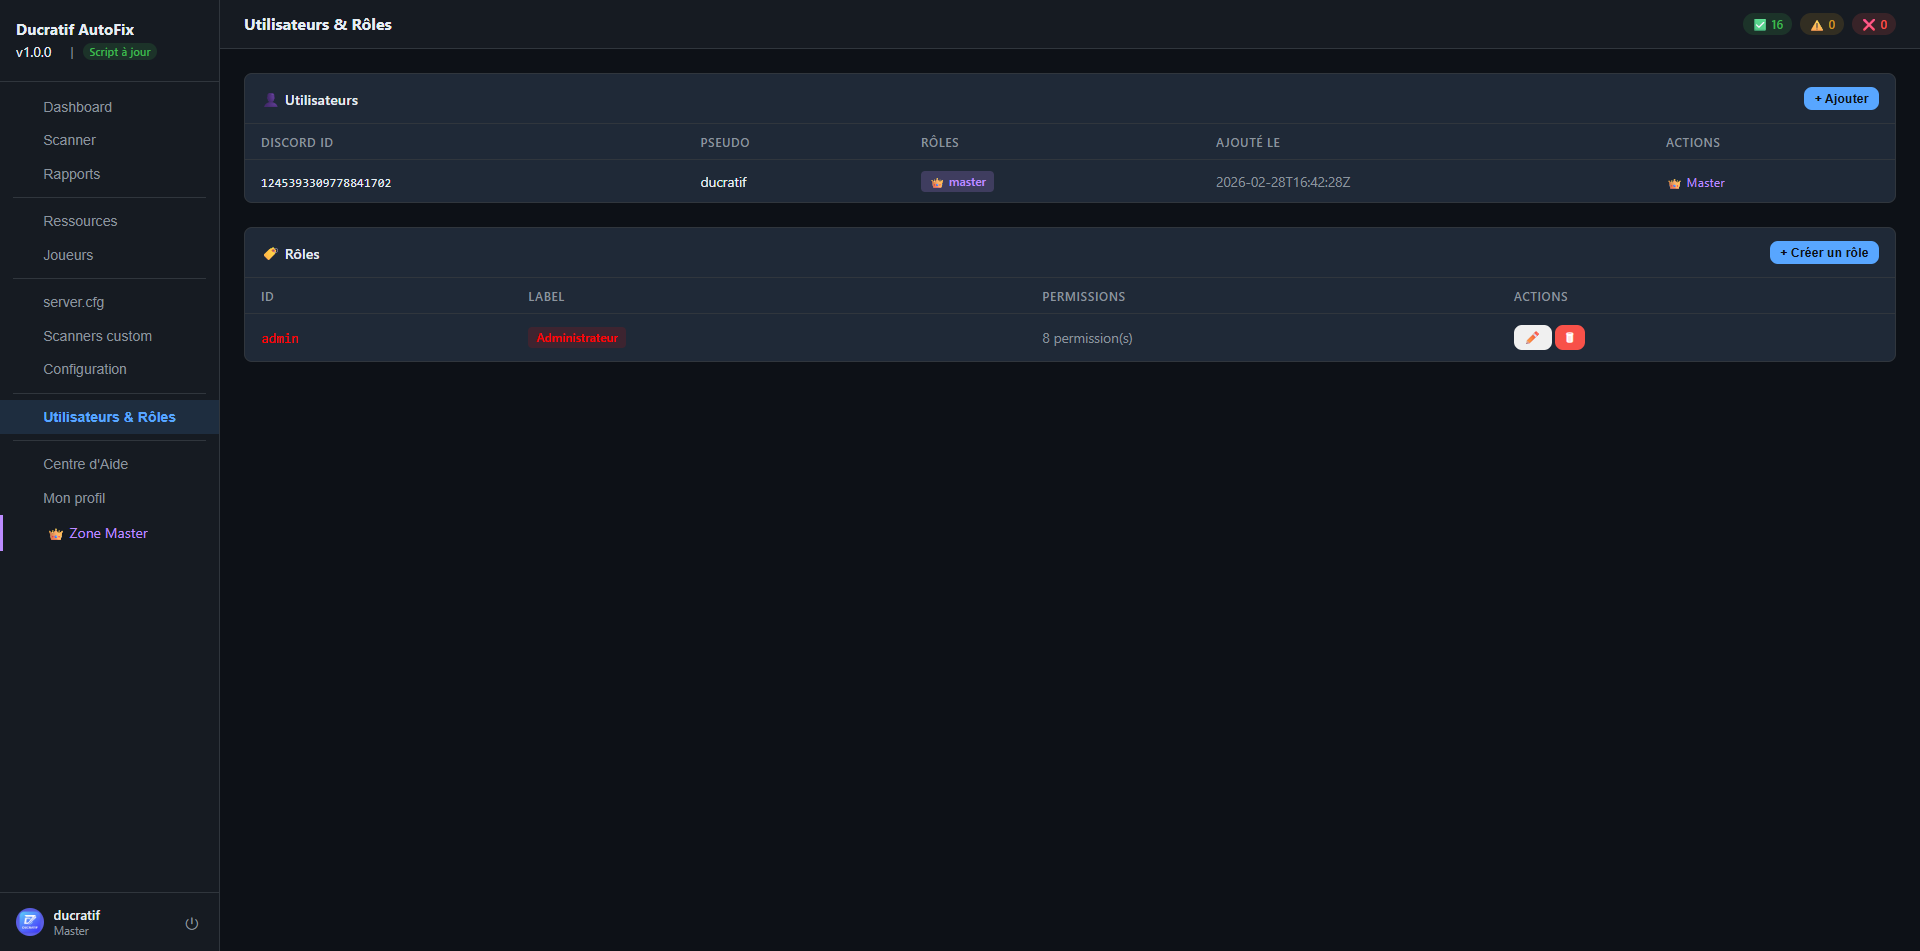Click the ducratif avatar in the bottom corner
1920x951 pixels.
pos(32,922)
